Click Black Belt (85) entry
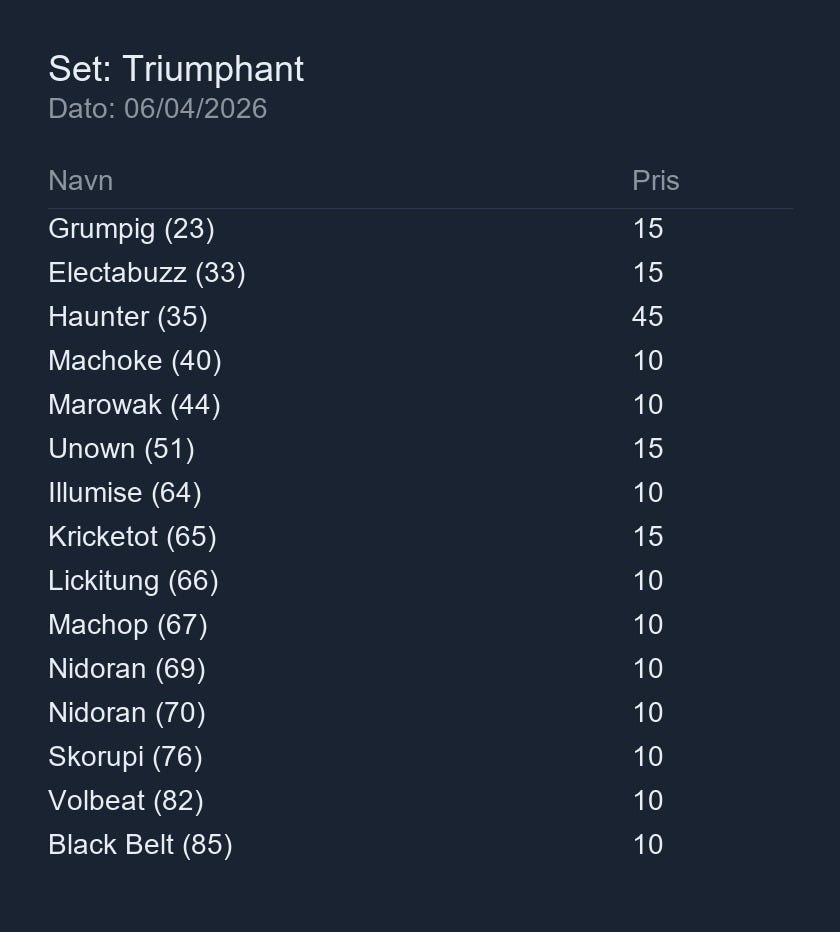This screenshot has width=840, height=932. pyautogui.click(x=140, y=845)
